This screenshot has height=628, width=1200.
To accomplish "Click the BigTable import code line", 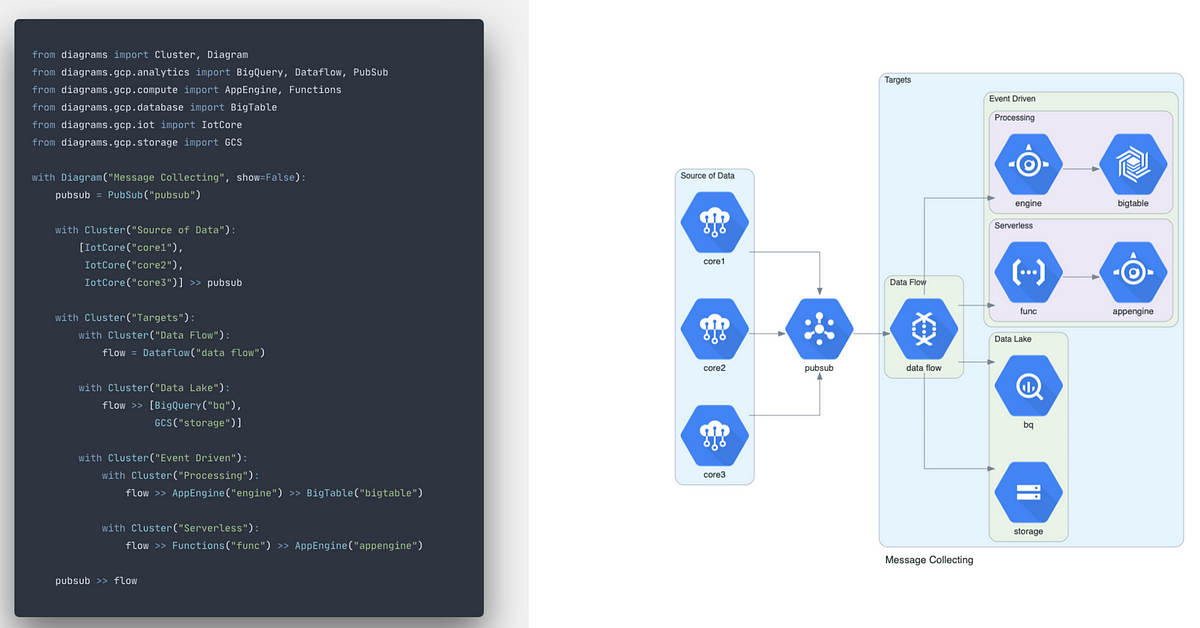I will 155,107.
